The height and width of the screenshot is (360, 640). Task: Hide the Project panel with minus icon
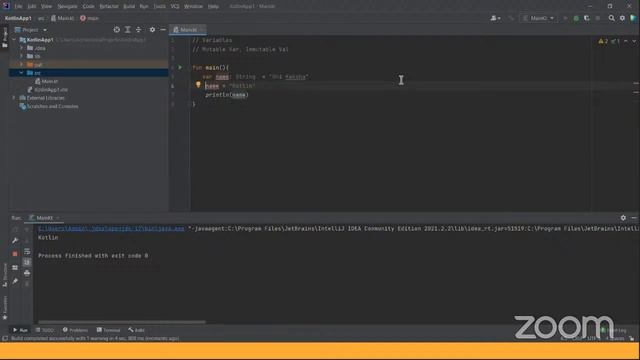163,29
